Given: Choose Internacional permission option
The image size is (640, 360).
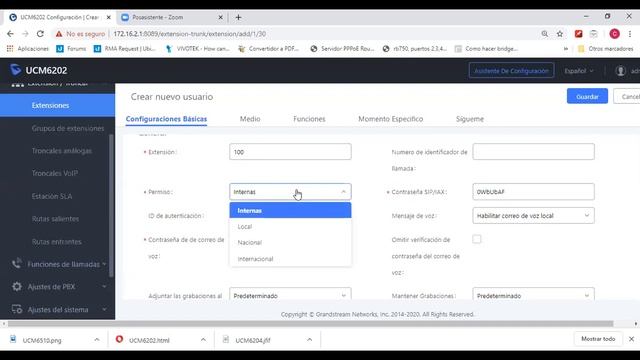Looking at the screenshot, I should coord(290,259).
